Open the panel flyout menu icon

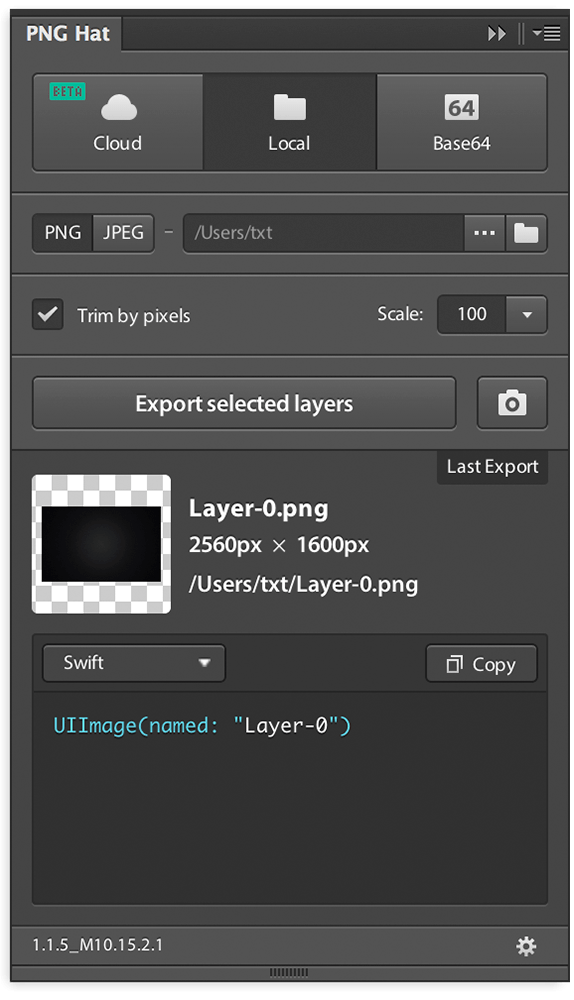pyautogui.click(x=547, y=33)
